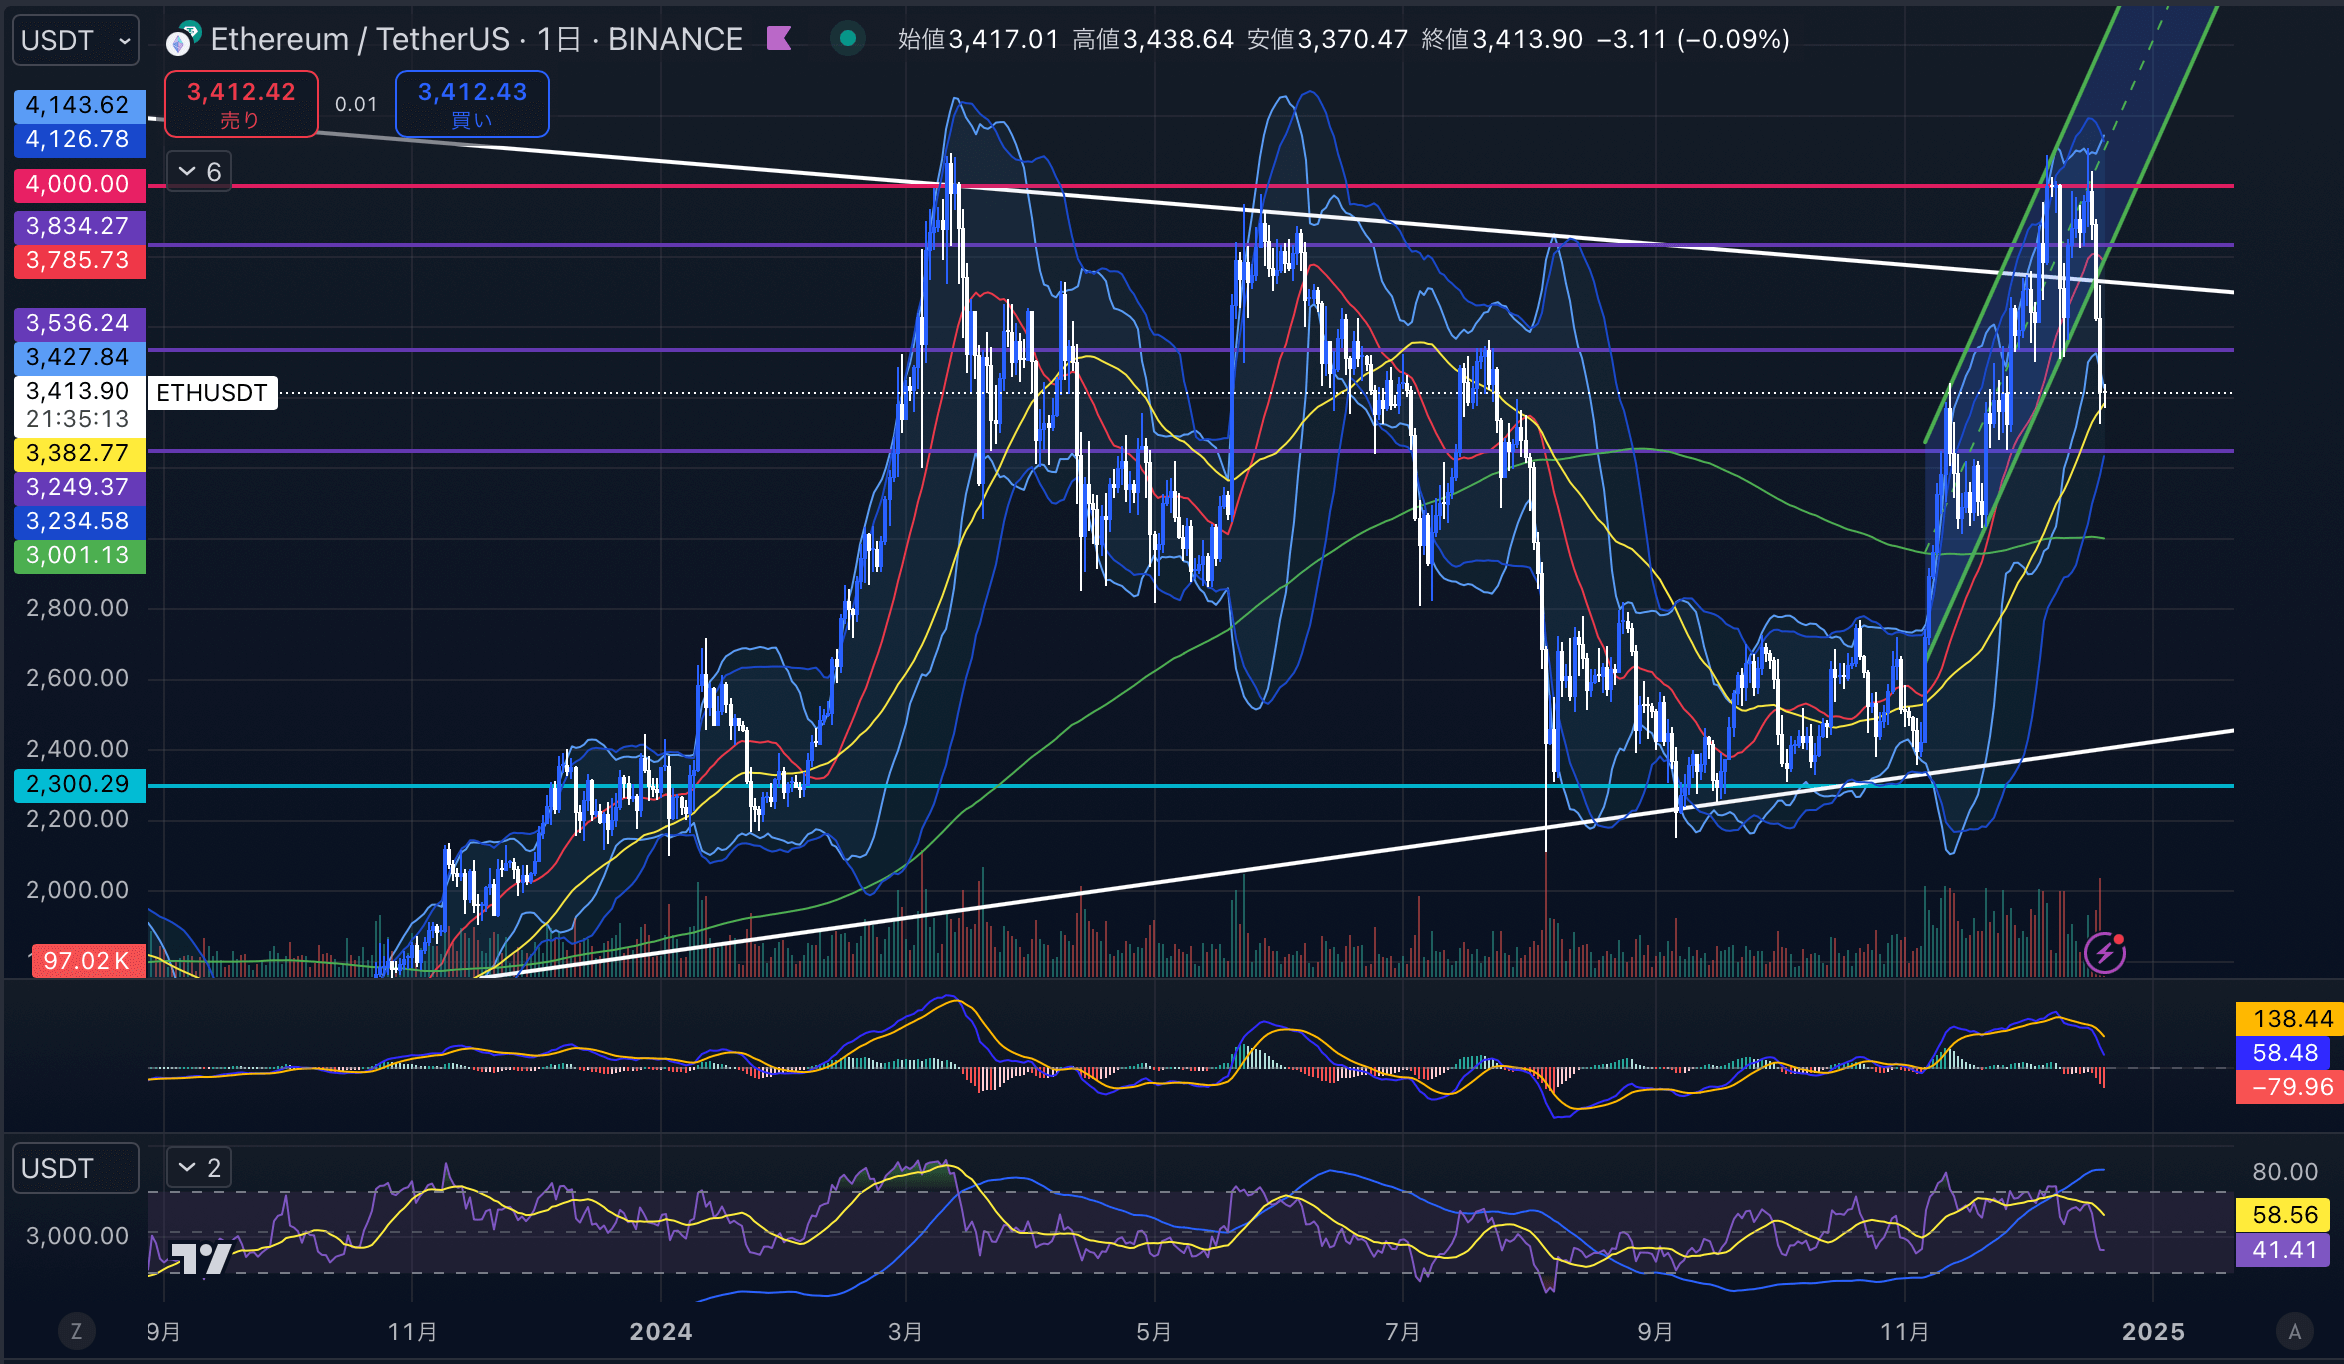
Task: Click the 2,800.00 price axis level
Action: 77,608
